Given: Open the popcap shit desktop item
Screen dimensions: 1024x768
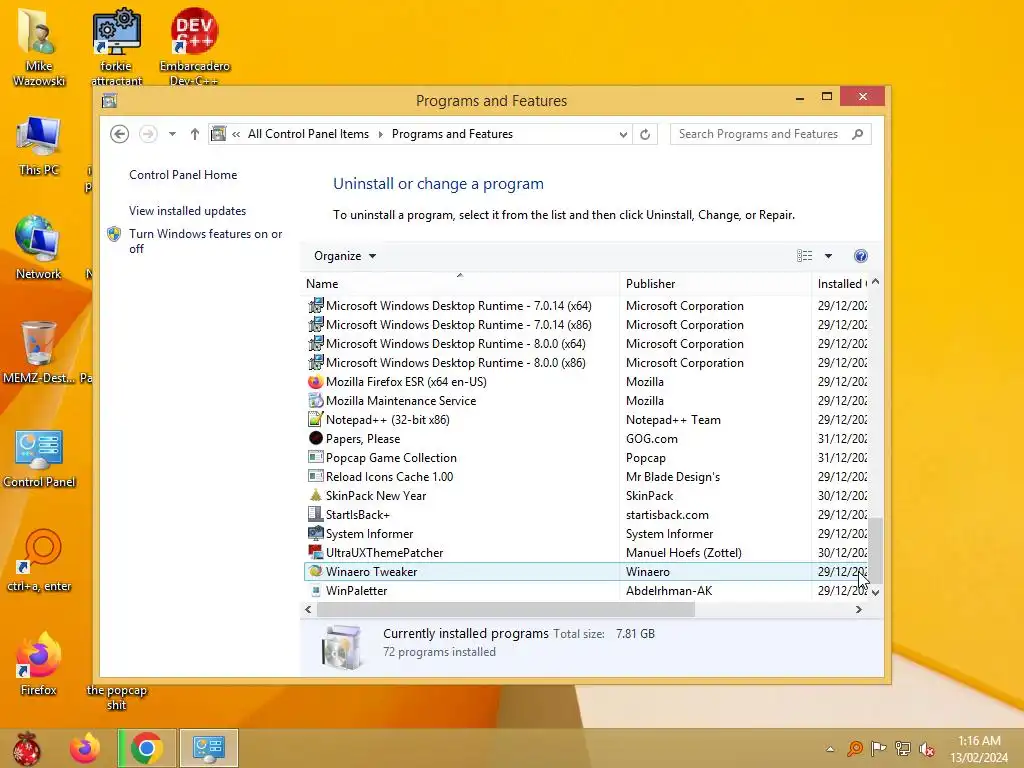Looking at the screenshot, I should (116, 697).
